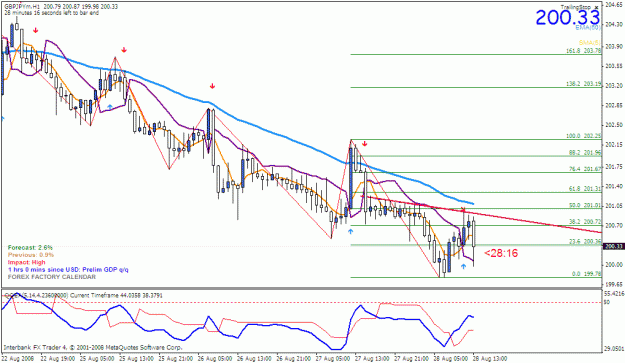Viewport: 625px width, 363px height.
Task: Click the FOREX FACTORY CALENDAR label
Action: pos(52,277)
